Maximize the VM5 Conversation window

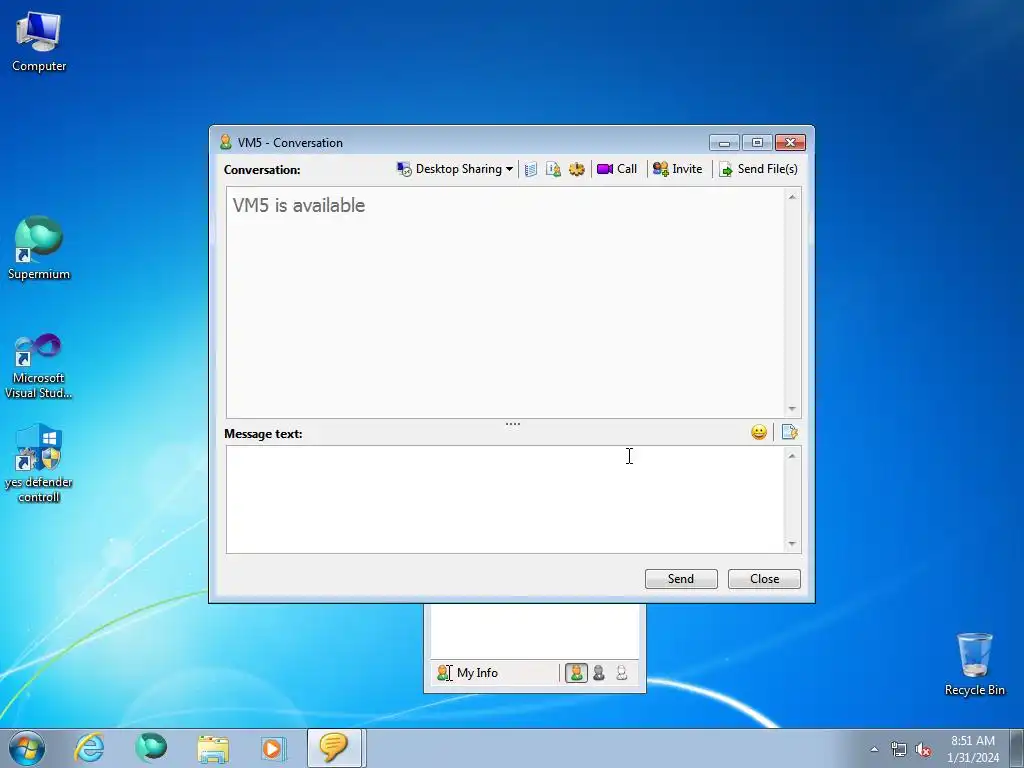coord(757,142)
